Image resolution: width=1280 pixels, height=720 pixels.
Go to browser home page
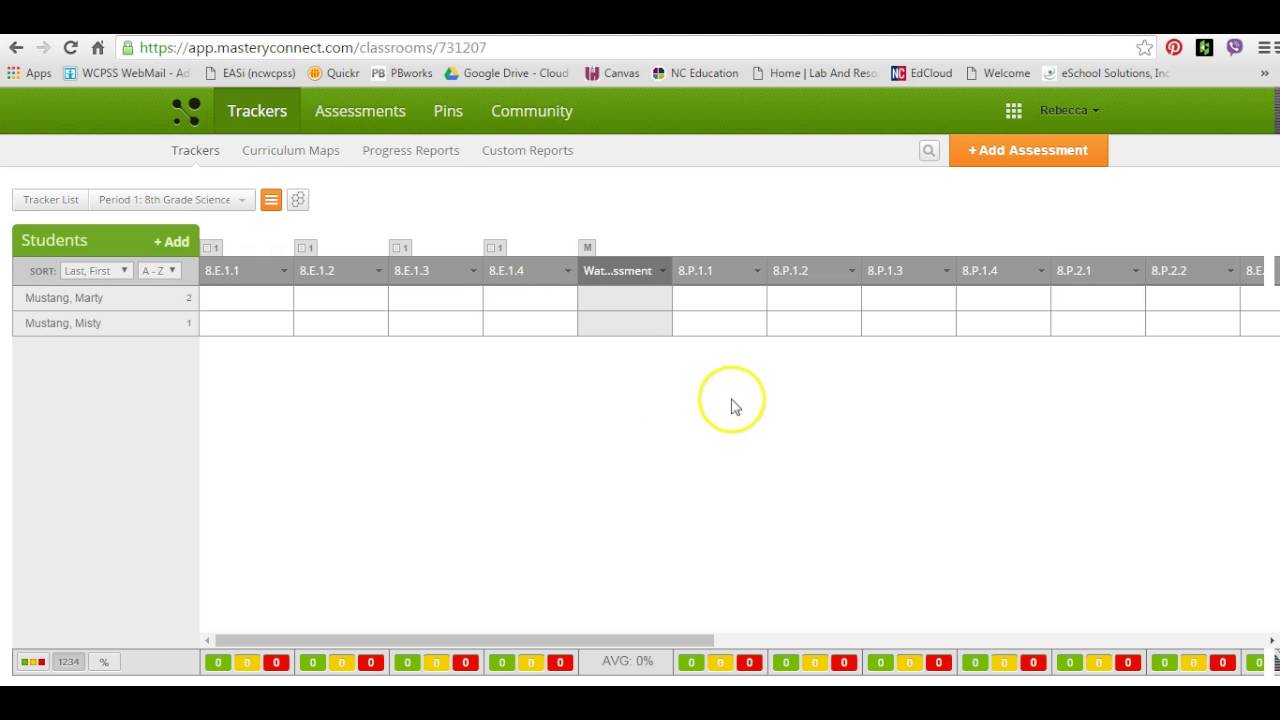[98, 47]
